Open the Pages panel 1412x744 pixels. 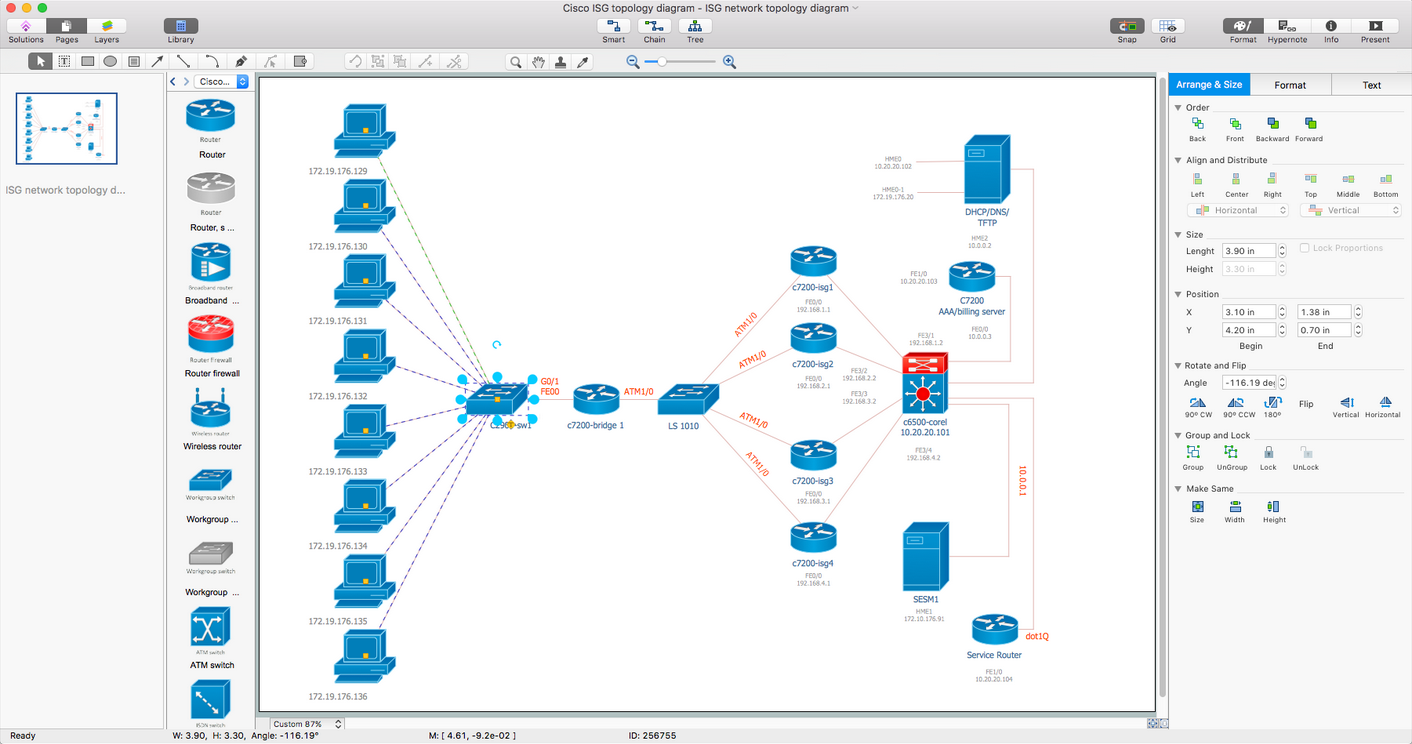click(x=66, y=26)
